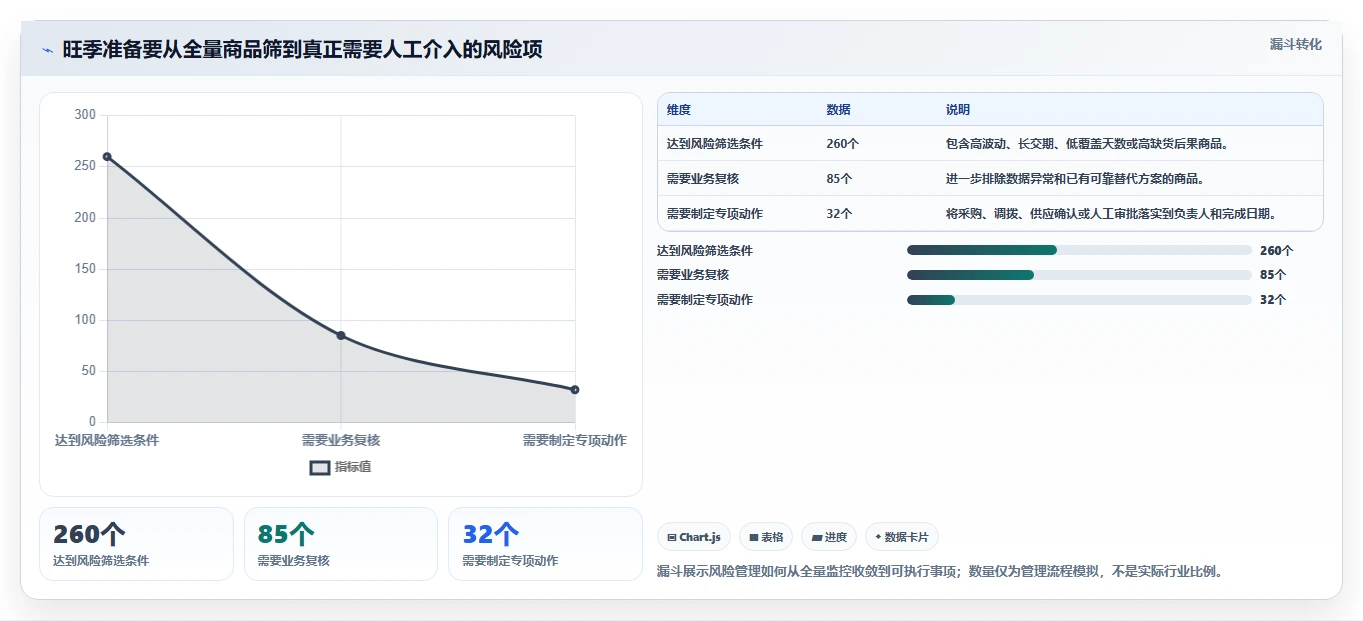The height and width of the screenshot is (621, 1363).
Task: Click x-axis label 需要制定专项动作
Action: tap(575, 440)
